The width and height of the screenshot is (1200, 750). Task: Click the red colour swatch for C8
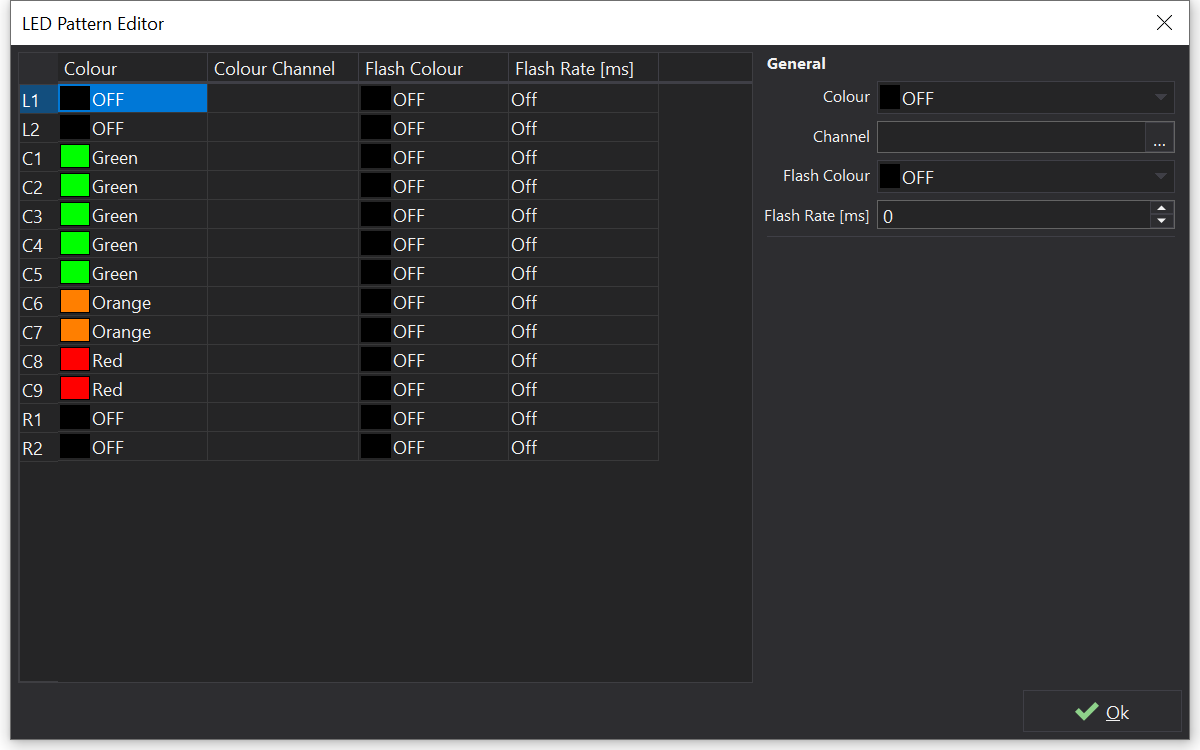click(75, 360)
